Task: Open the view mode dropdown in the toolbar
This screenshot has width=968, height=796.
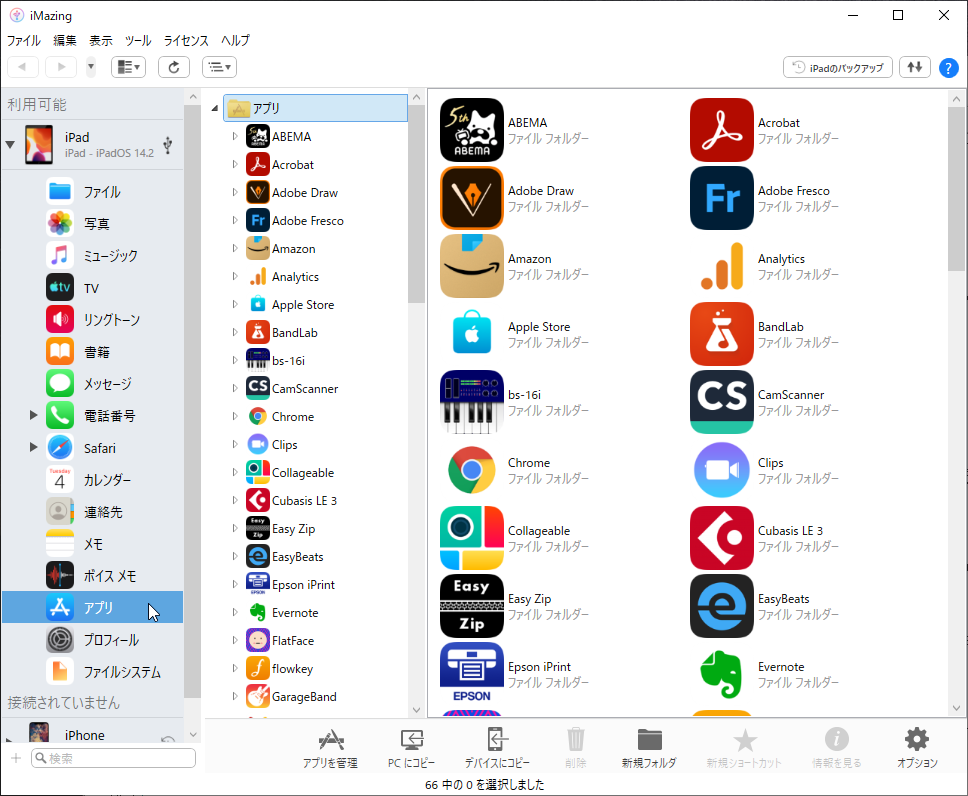Action: coord(128,67)
